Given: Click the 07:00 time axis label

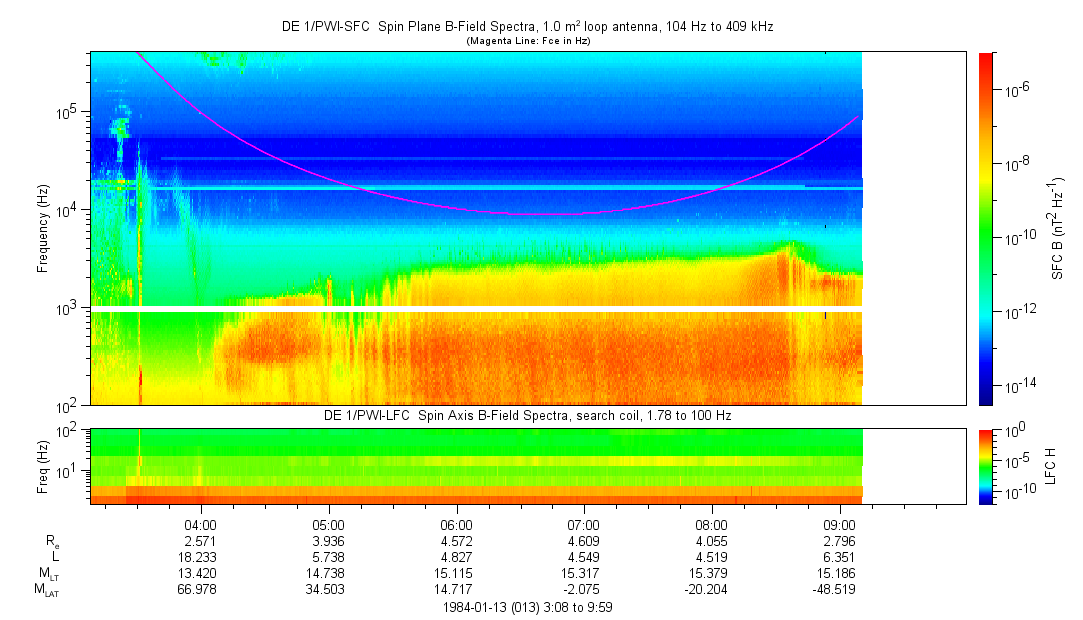Looking at the screenshot, I should [x=584, y=523].
